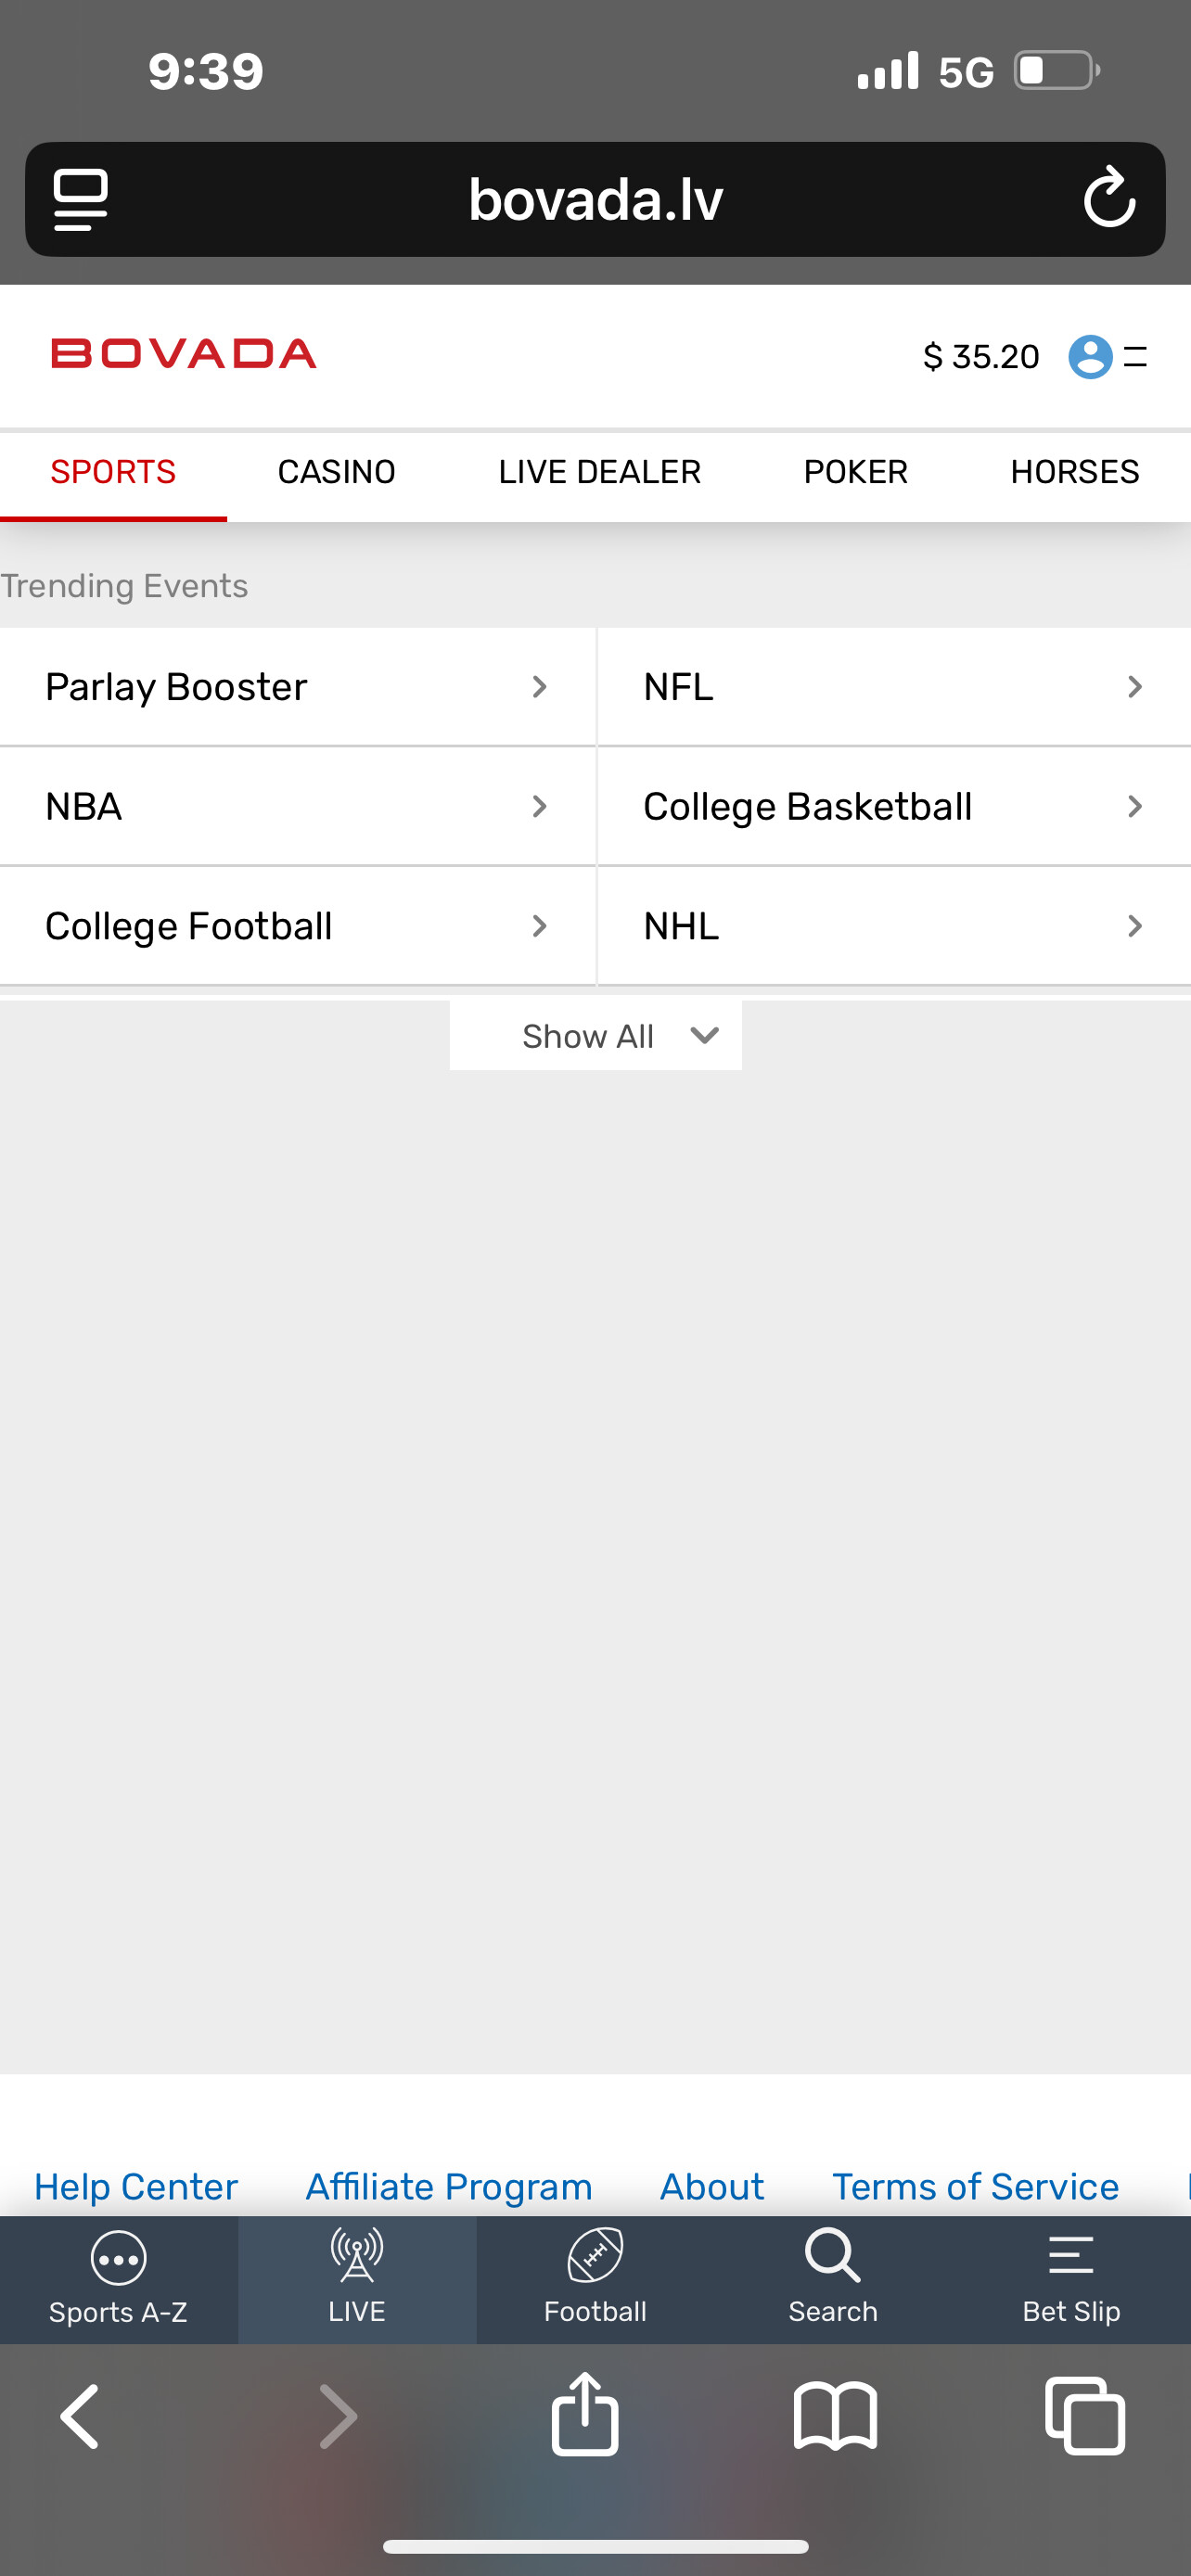Open the Bet Slip icon

(1071, 2258)
